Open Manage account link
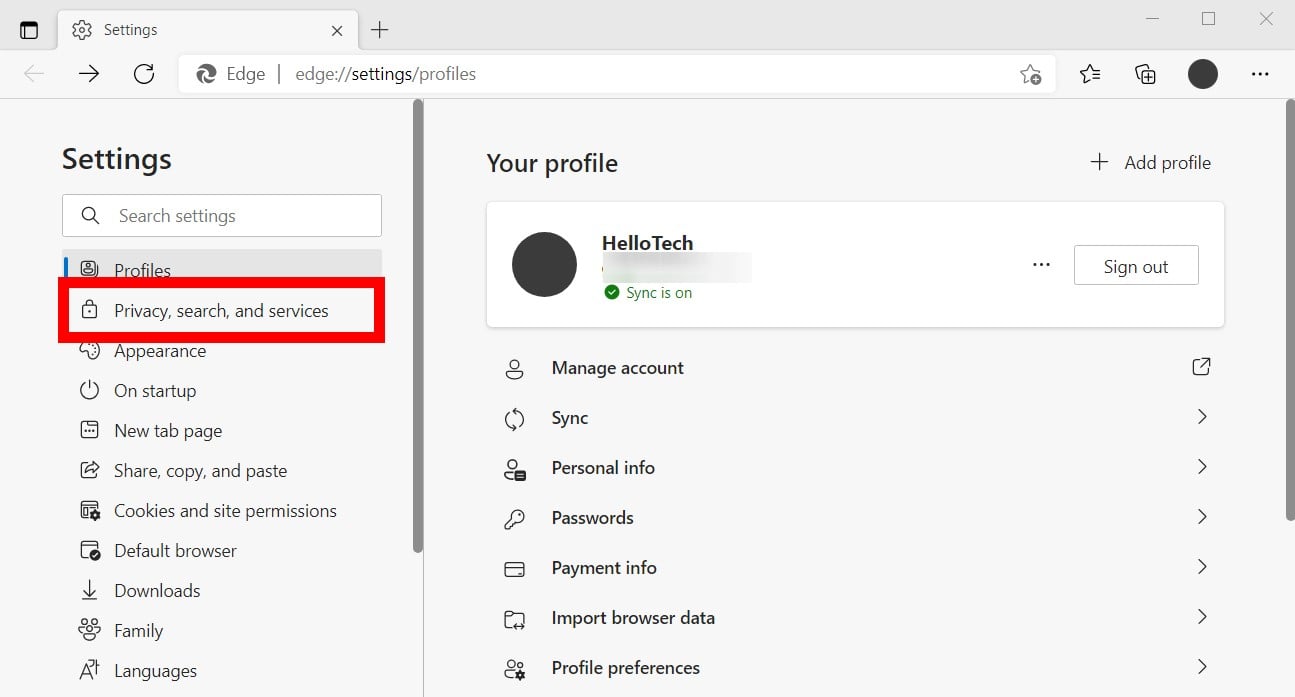1295x697 pixels. 855,368
